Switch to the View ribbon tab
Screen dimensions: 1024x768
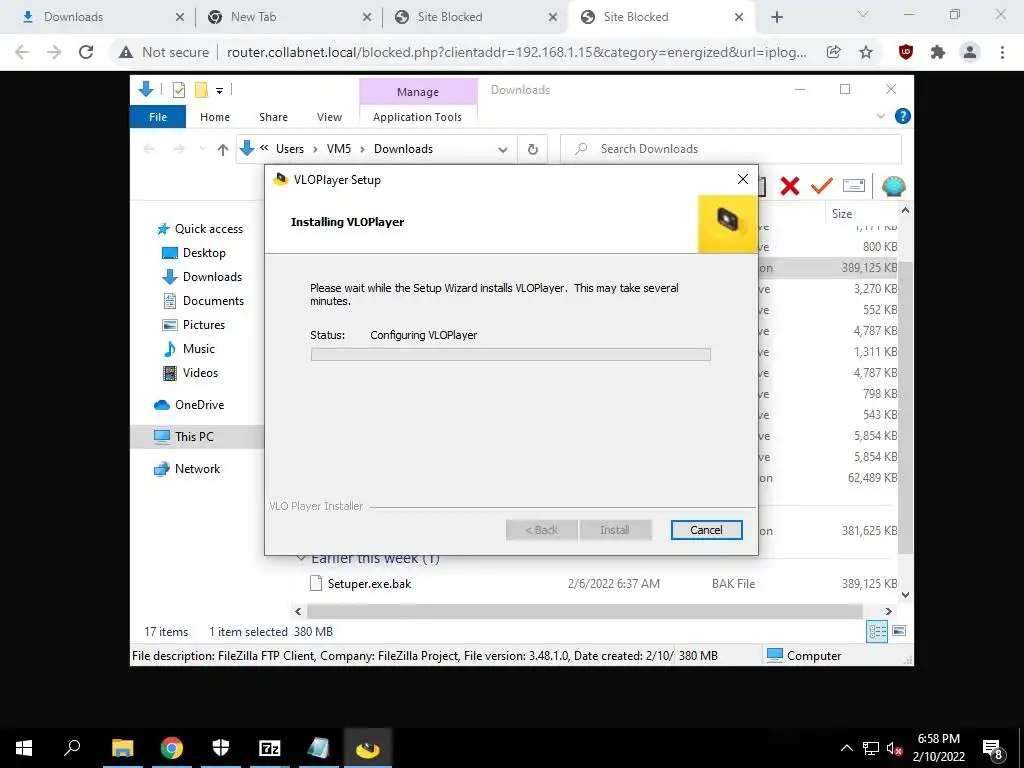pos(329,117)
